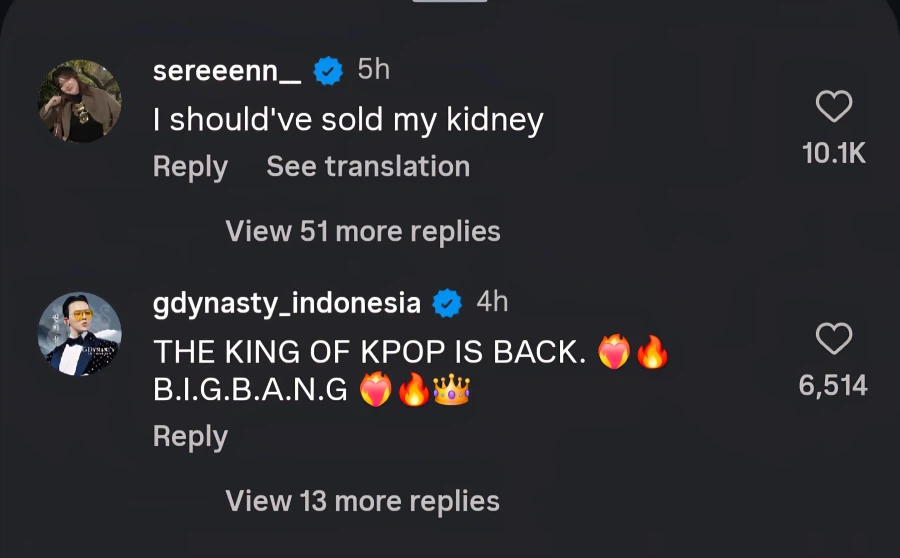
Task: Select the "I should've sold my kidney" text
Action: (x=348, y=121)
